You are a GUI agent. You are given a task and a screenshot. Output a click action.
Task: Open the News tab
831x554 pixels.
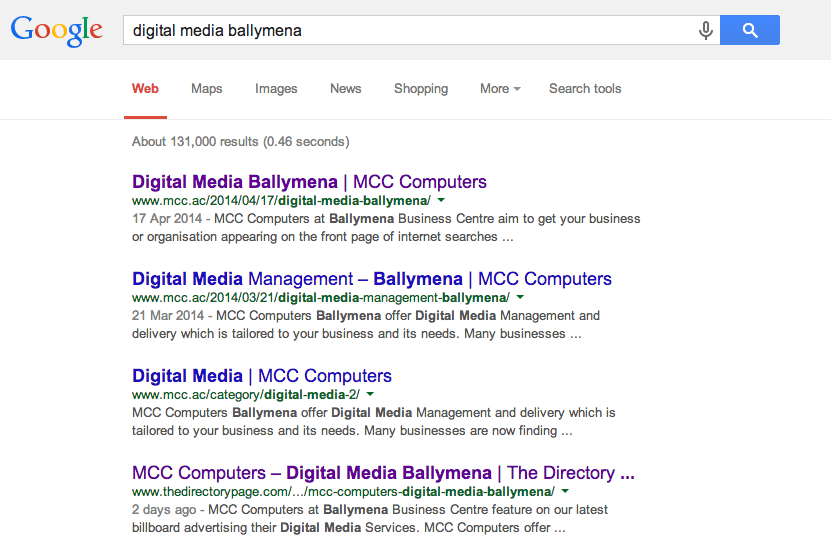coord(346,89)
